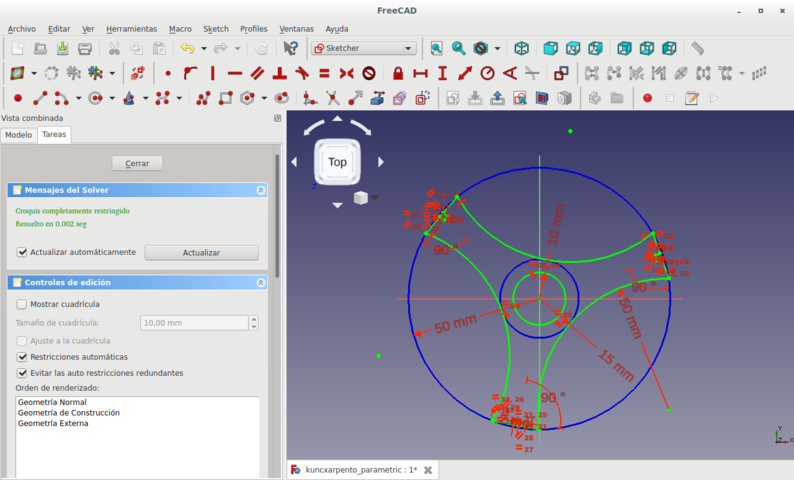Click the Actualizar button
Image resolution: width=794 pixels, height=480 pixels.
click(x=201, y=253)
